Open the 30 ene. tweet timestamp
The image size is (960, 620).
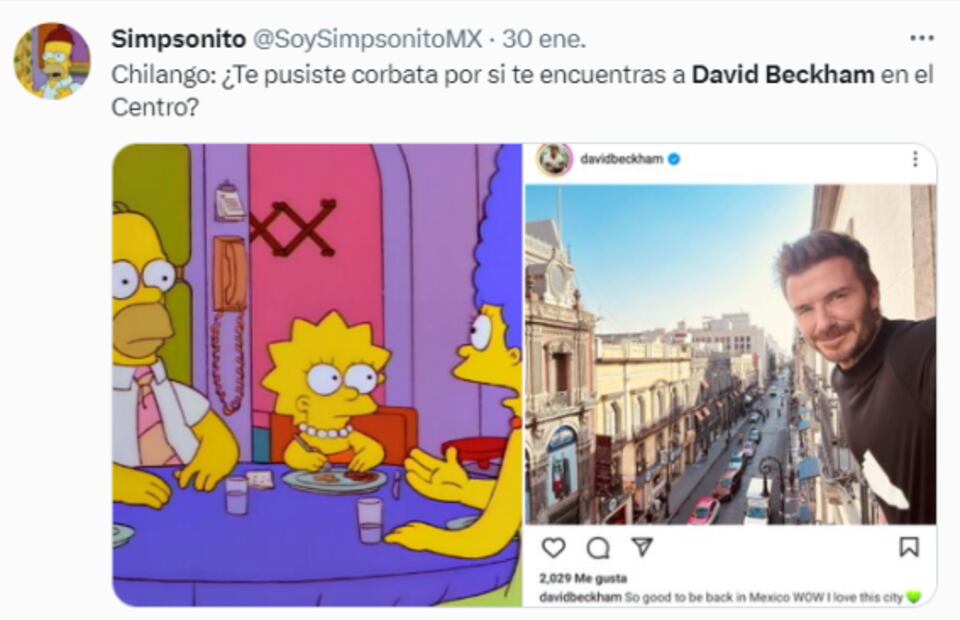pyautogui.click(x=544, y=39)
